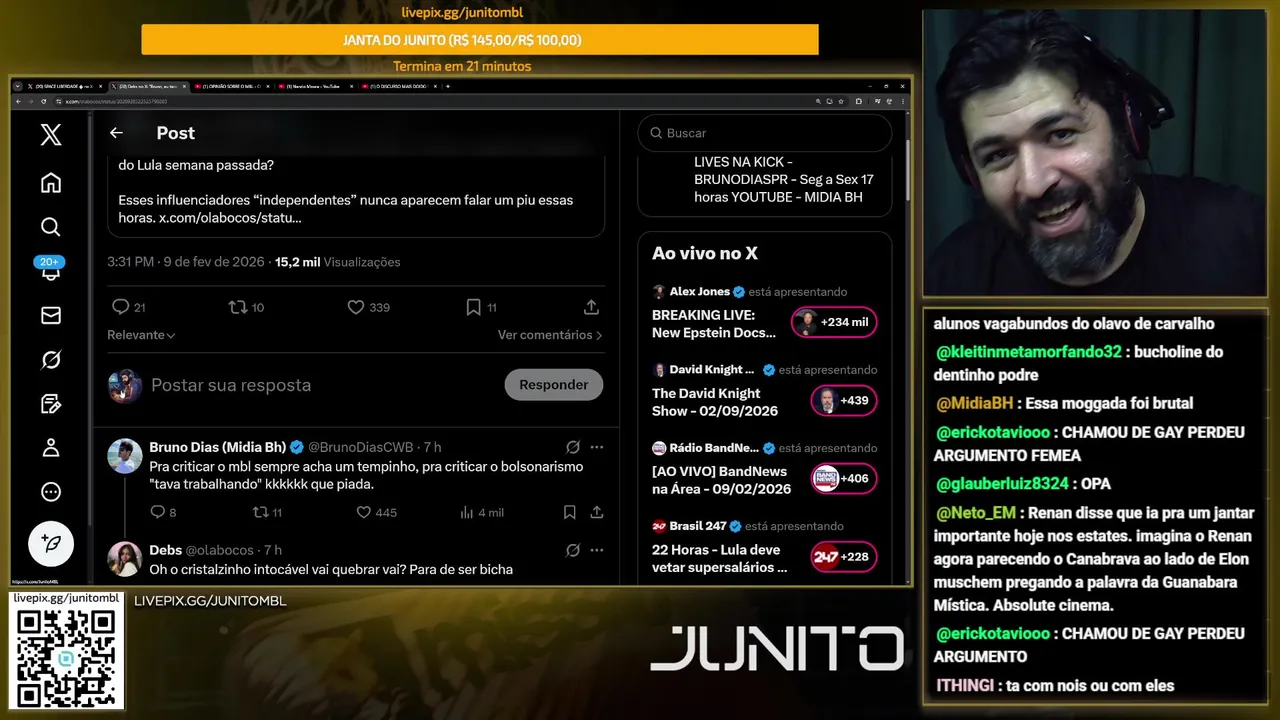Screen dimensions: 1280x720
Task: Open Lists icon in sidebar
Action: point(51,404)
